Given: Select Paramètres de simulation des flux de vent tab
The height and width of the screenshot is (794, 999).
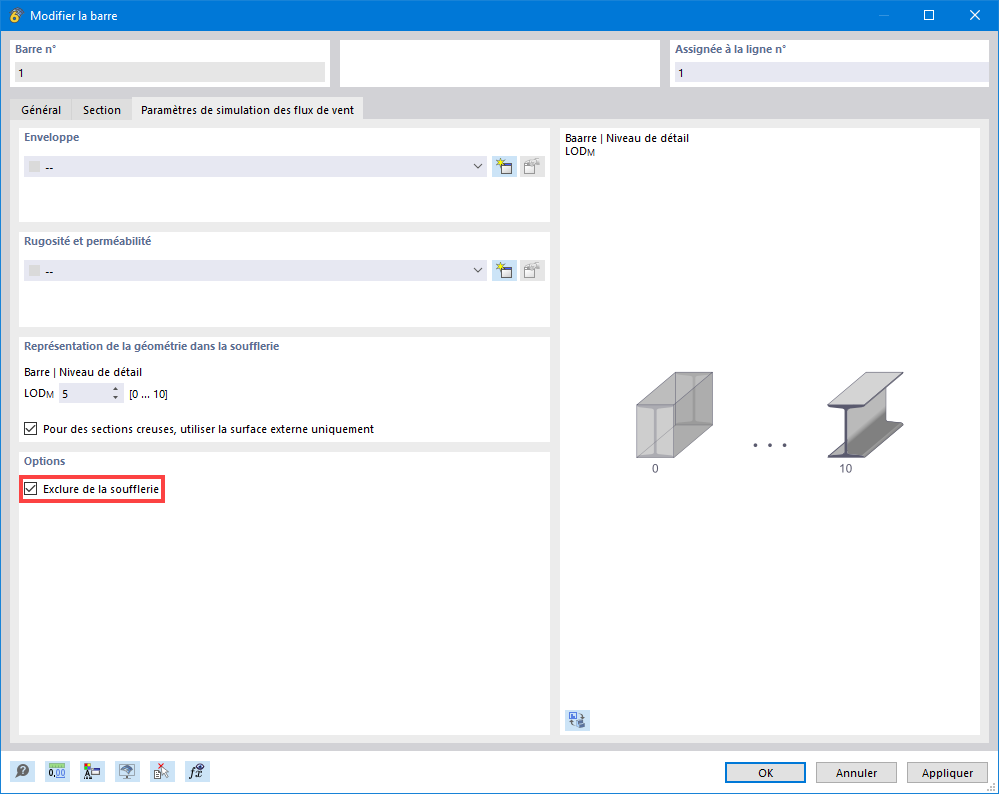Looking at the screenshot, I should pos(247,110).
